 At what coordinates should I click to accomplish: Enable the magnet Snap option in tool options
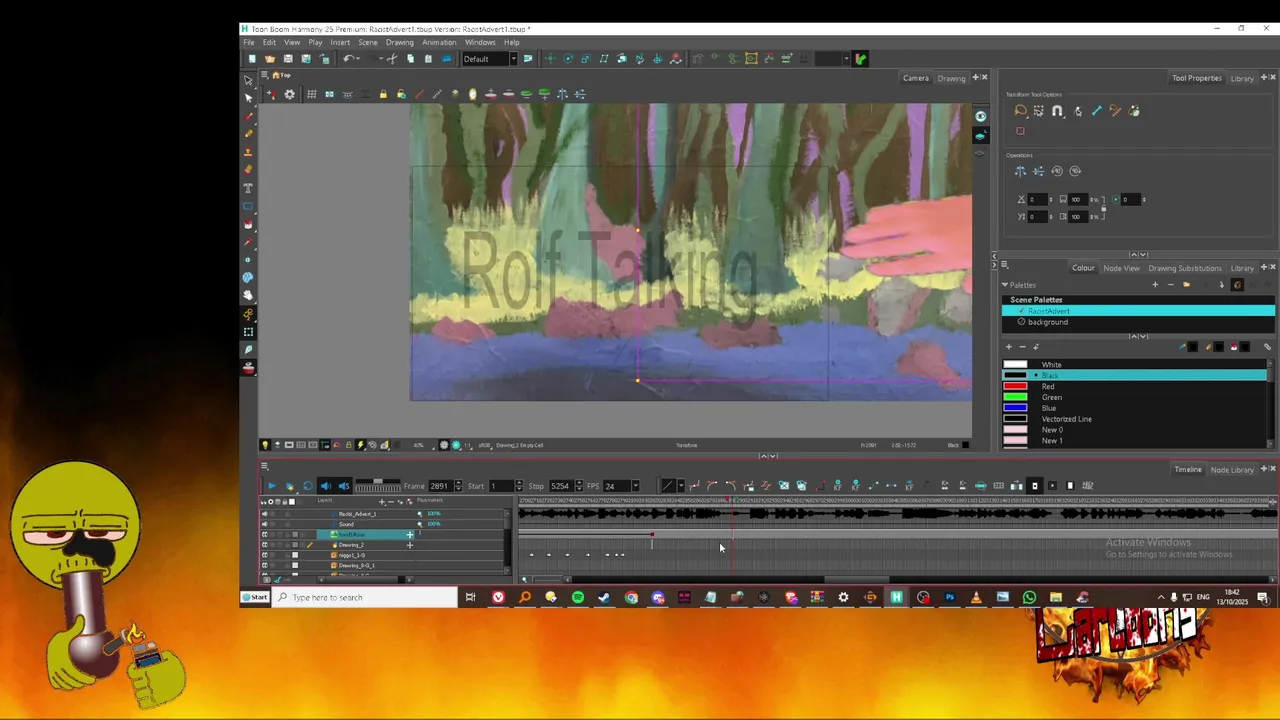pos(1058,111)
